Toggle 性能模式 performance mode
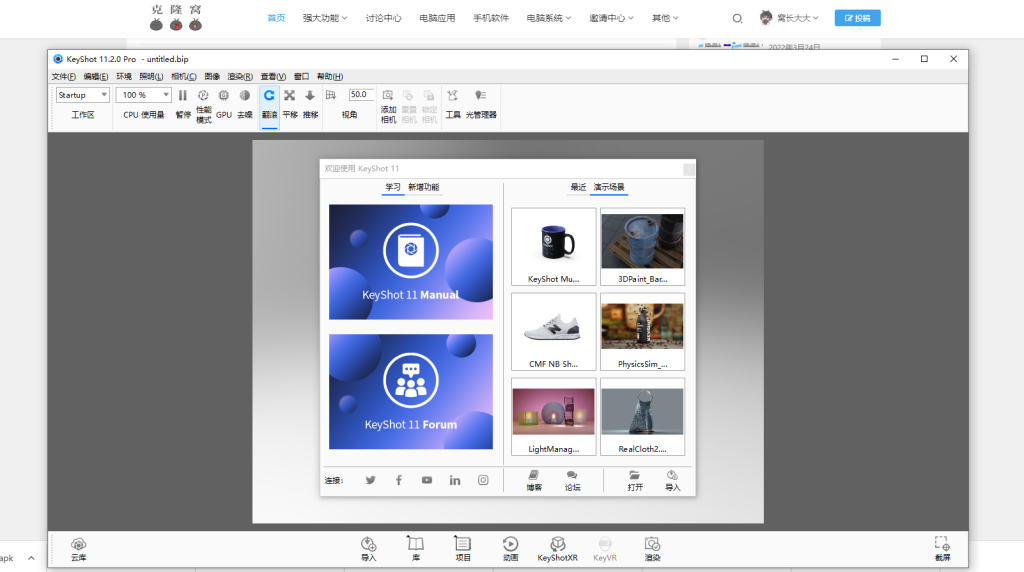This screenshot has width=1024, height=572. 203,106
